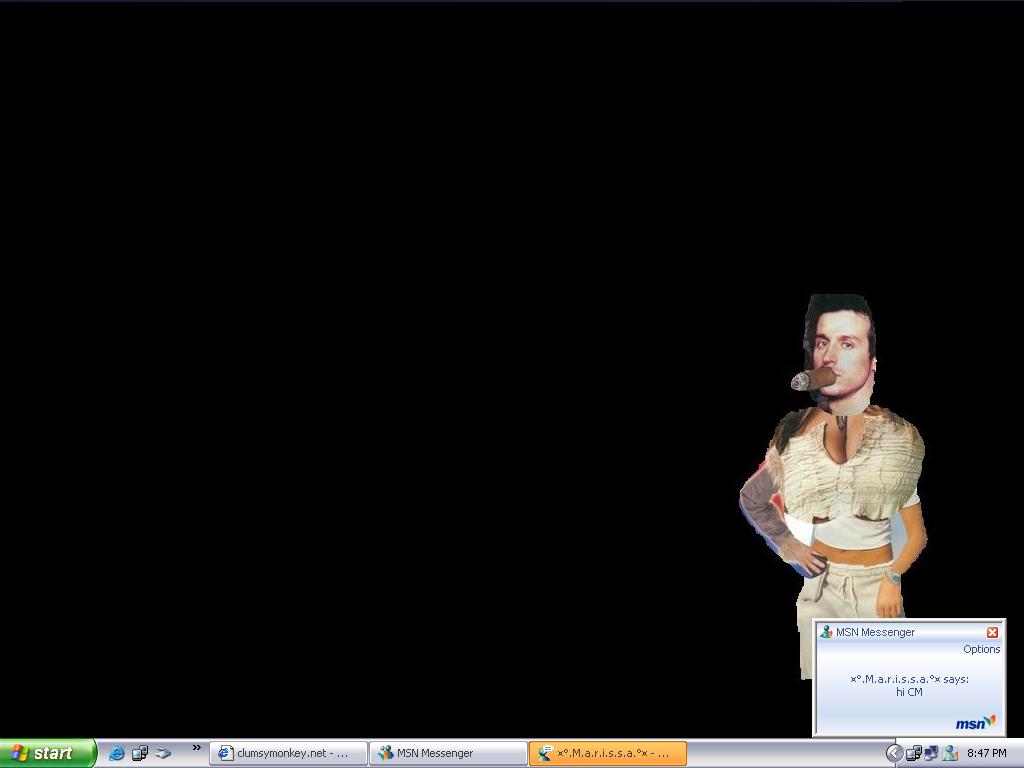Click the MSN butterfly logo in popup
Image resolution: width=1024 pixels, height=768 pixels.
(975, 723)
